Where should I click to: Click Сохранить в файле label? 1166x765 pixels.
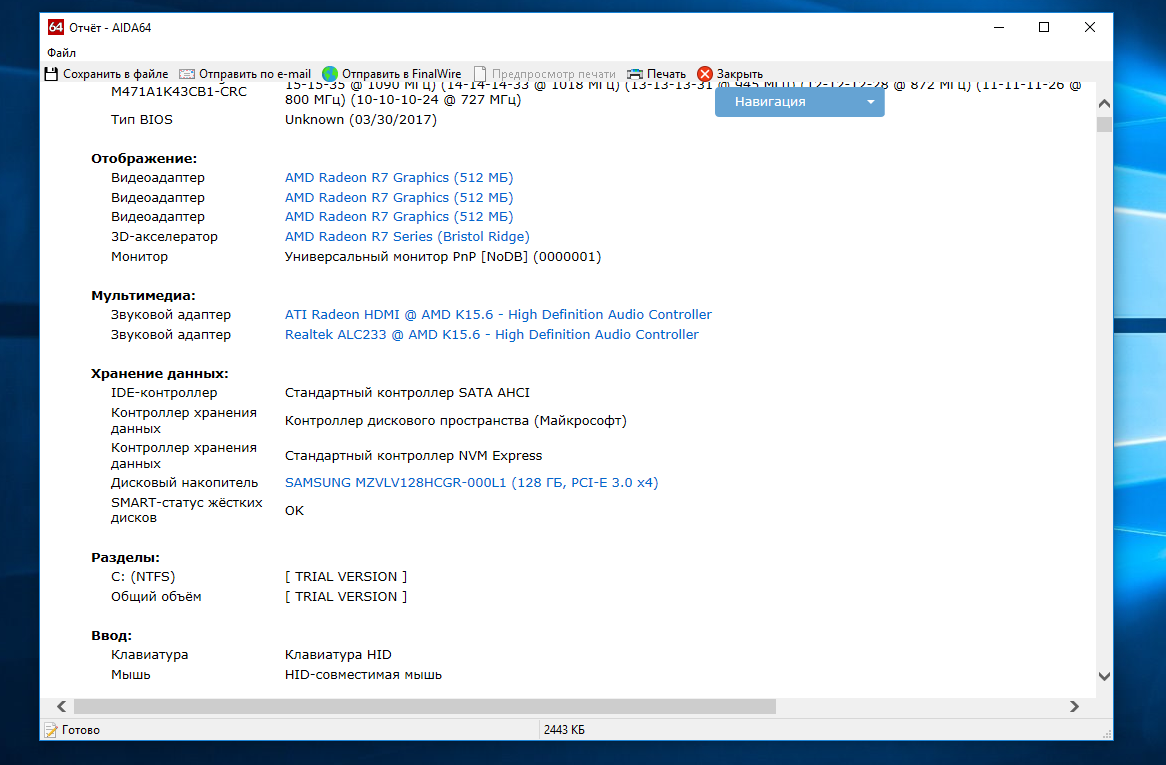coord(115,74)
